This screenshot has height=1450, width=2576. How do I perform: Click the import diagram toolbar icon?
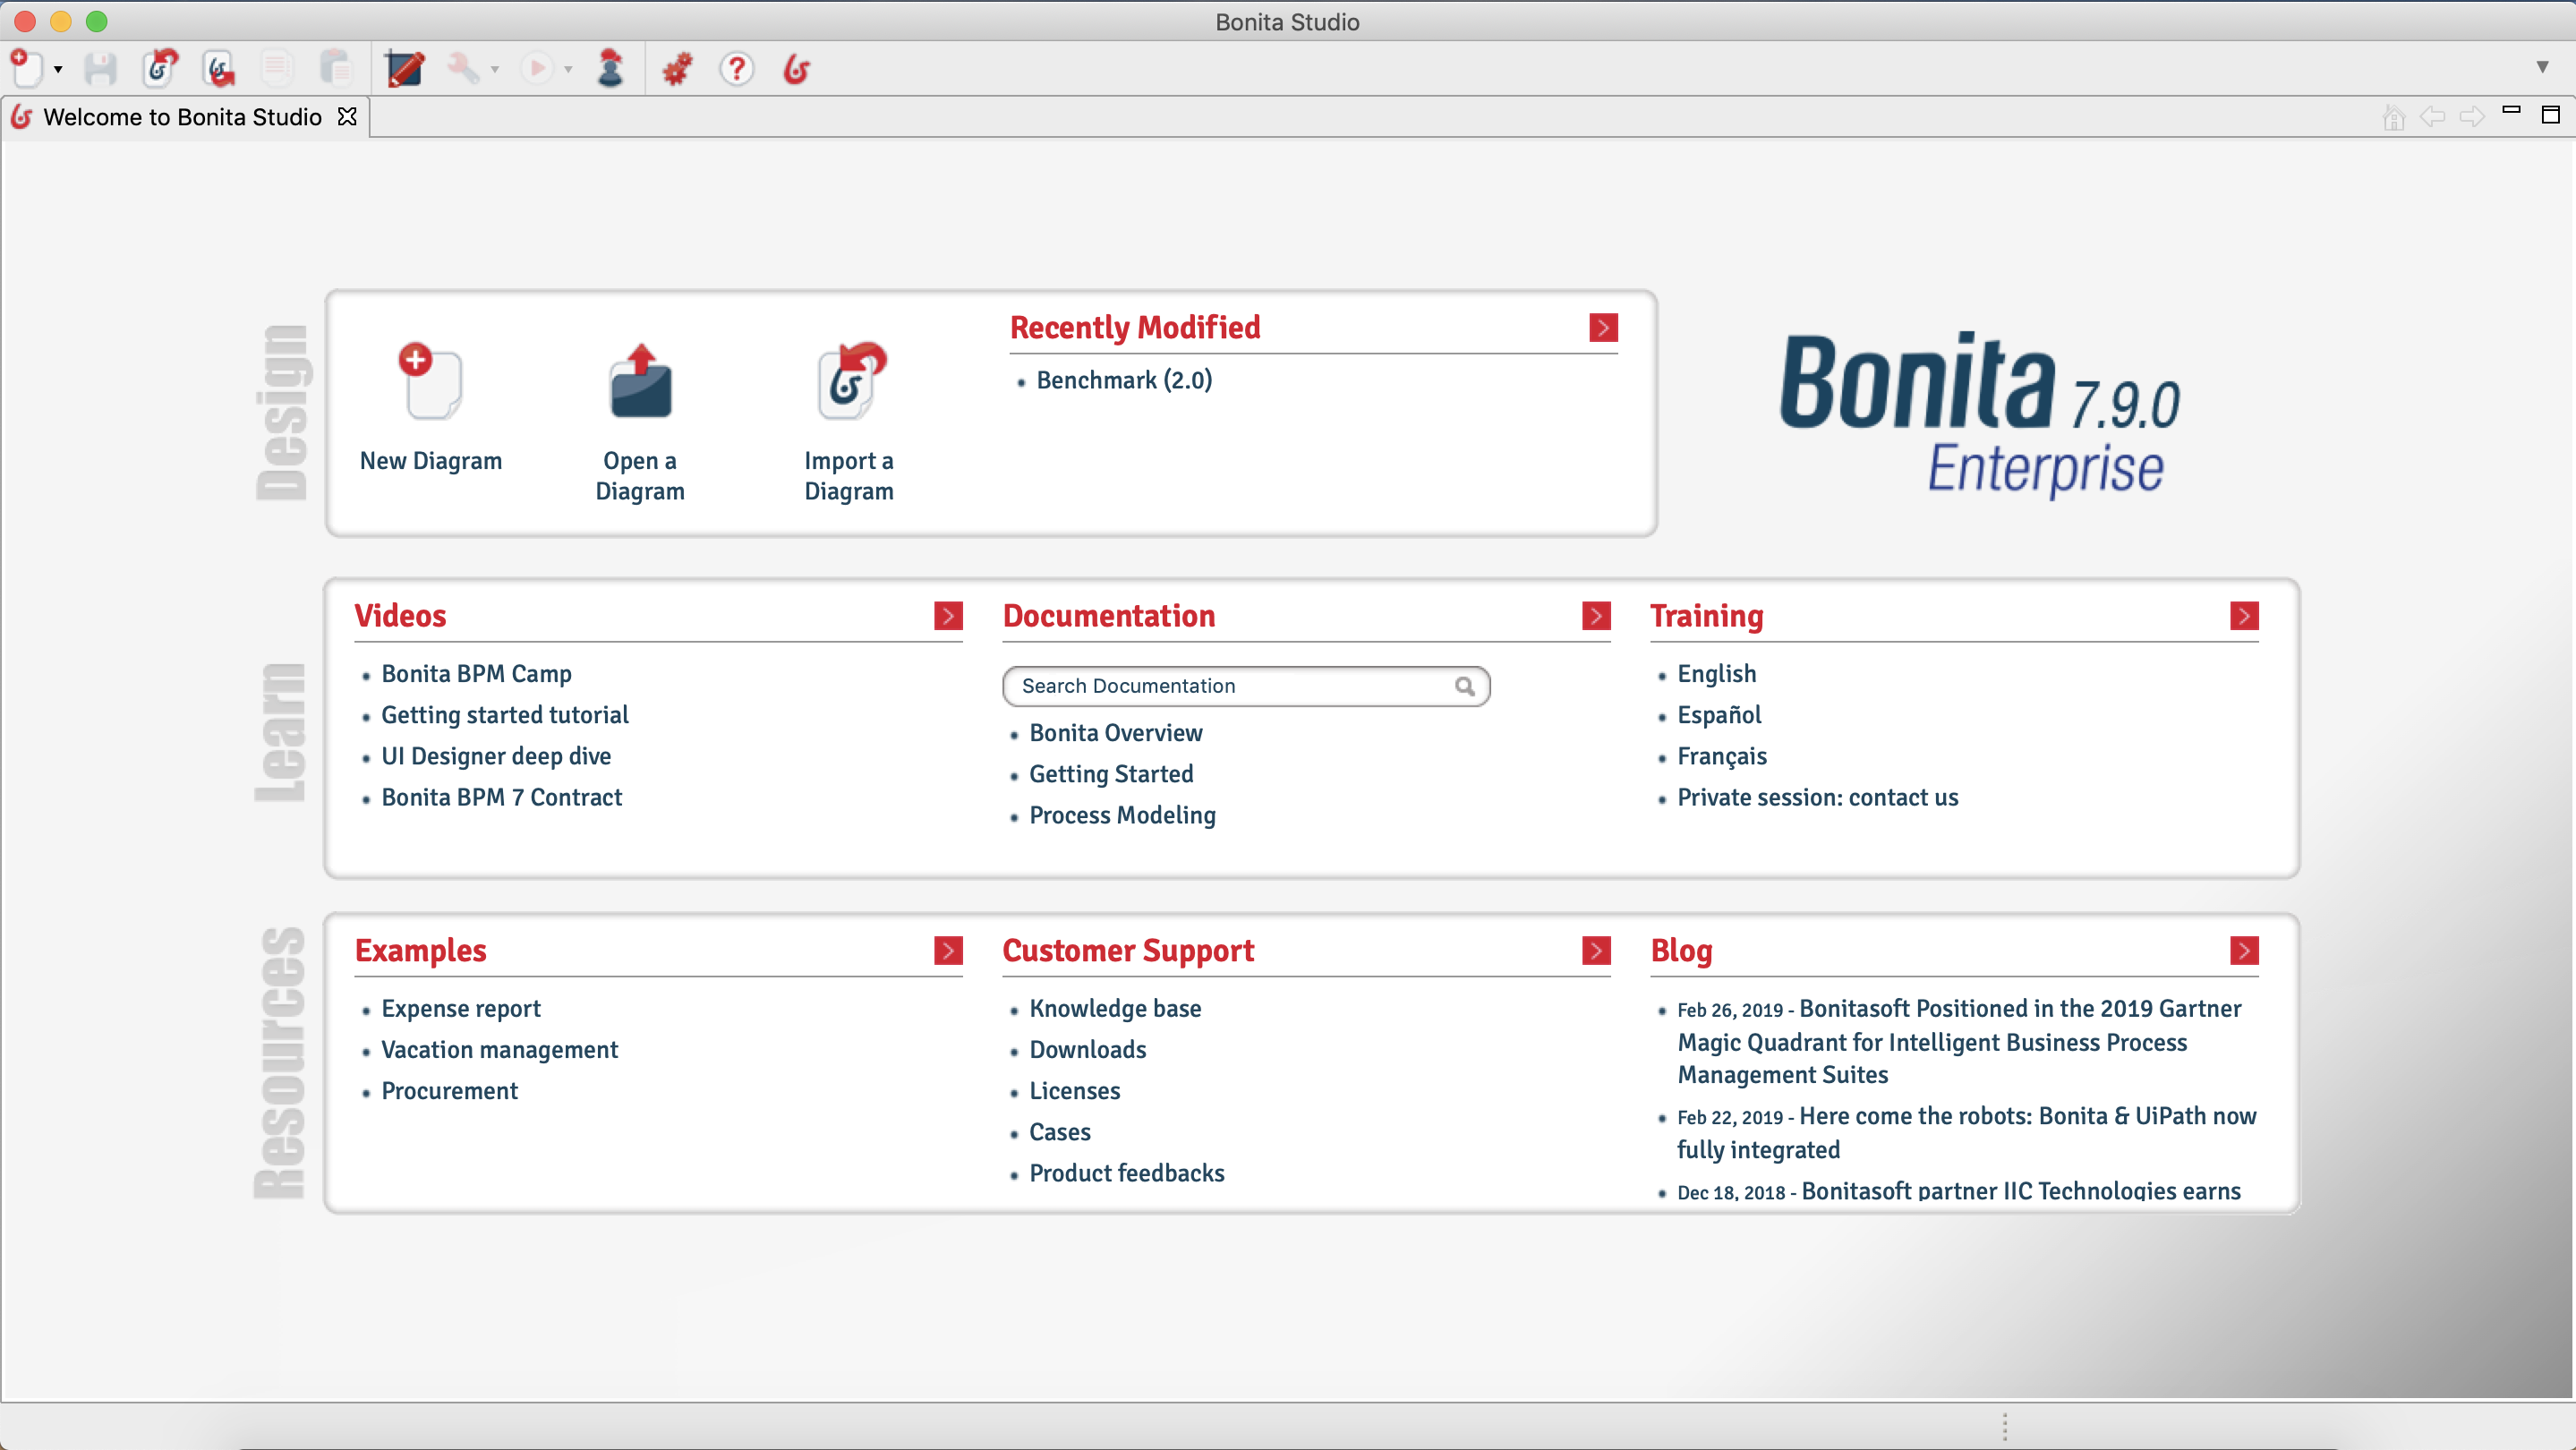pos(160,68)
